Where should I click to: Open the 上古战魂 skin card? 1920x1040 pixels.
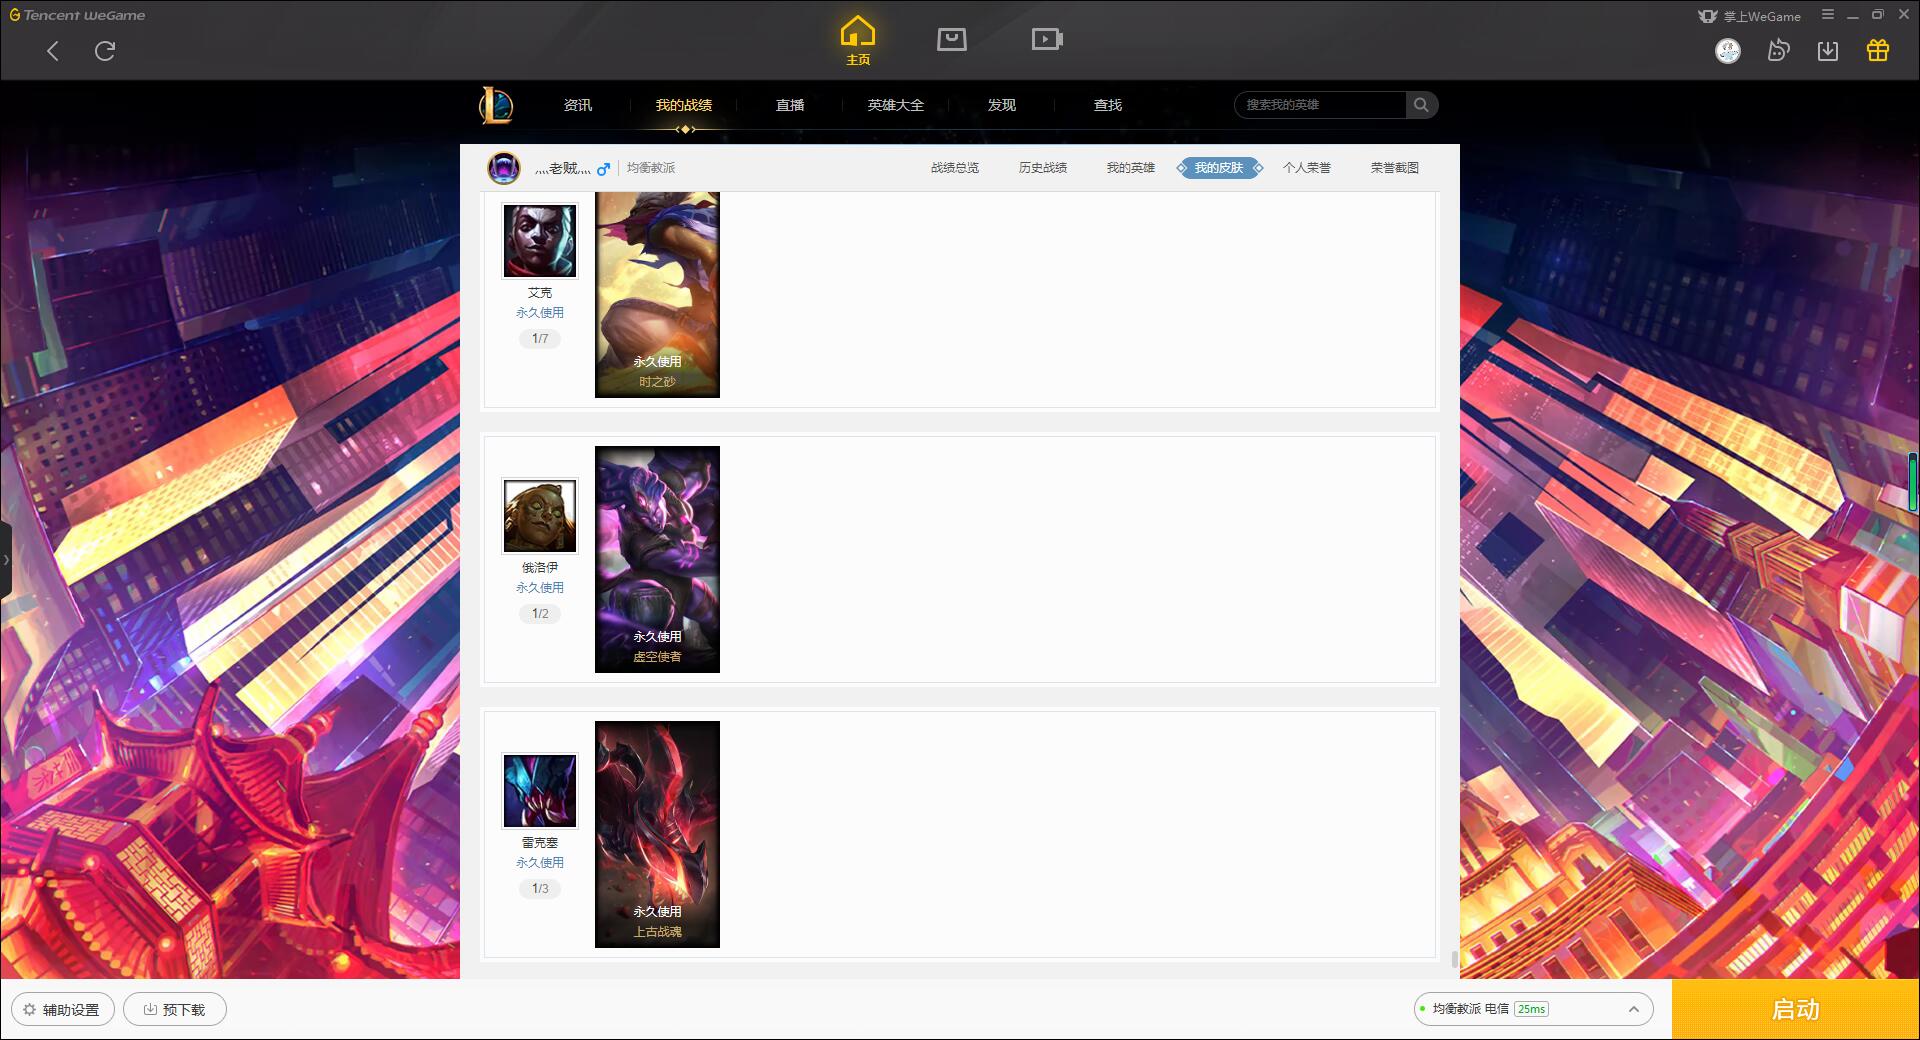(657, 834)
